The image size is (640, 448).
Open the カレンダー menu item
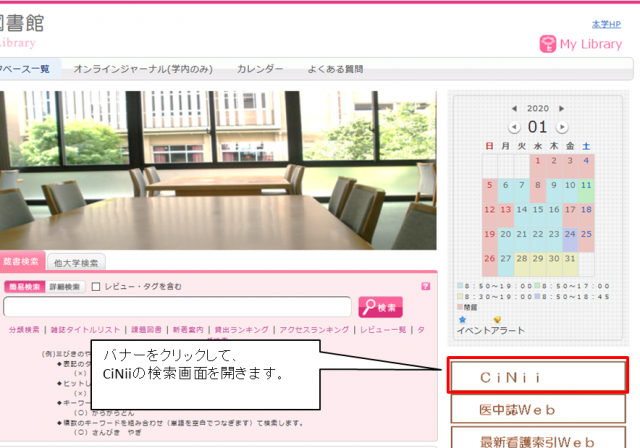pyautogui.click(x=259, y=69)
